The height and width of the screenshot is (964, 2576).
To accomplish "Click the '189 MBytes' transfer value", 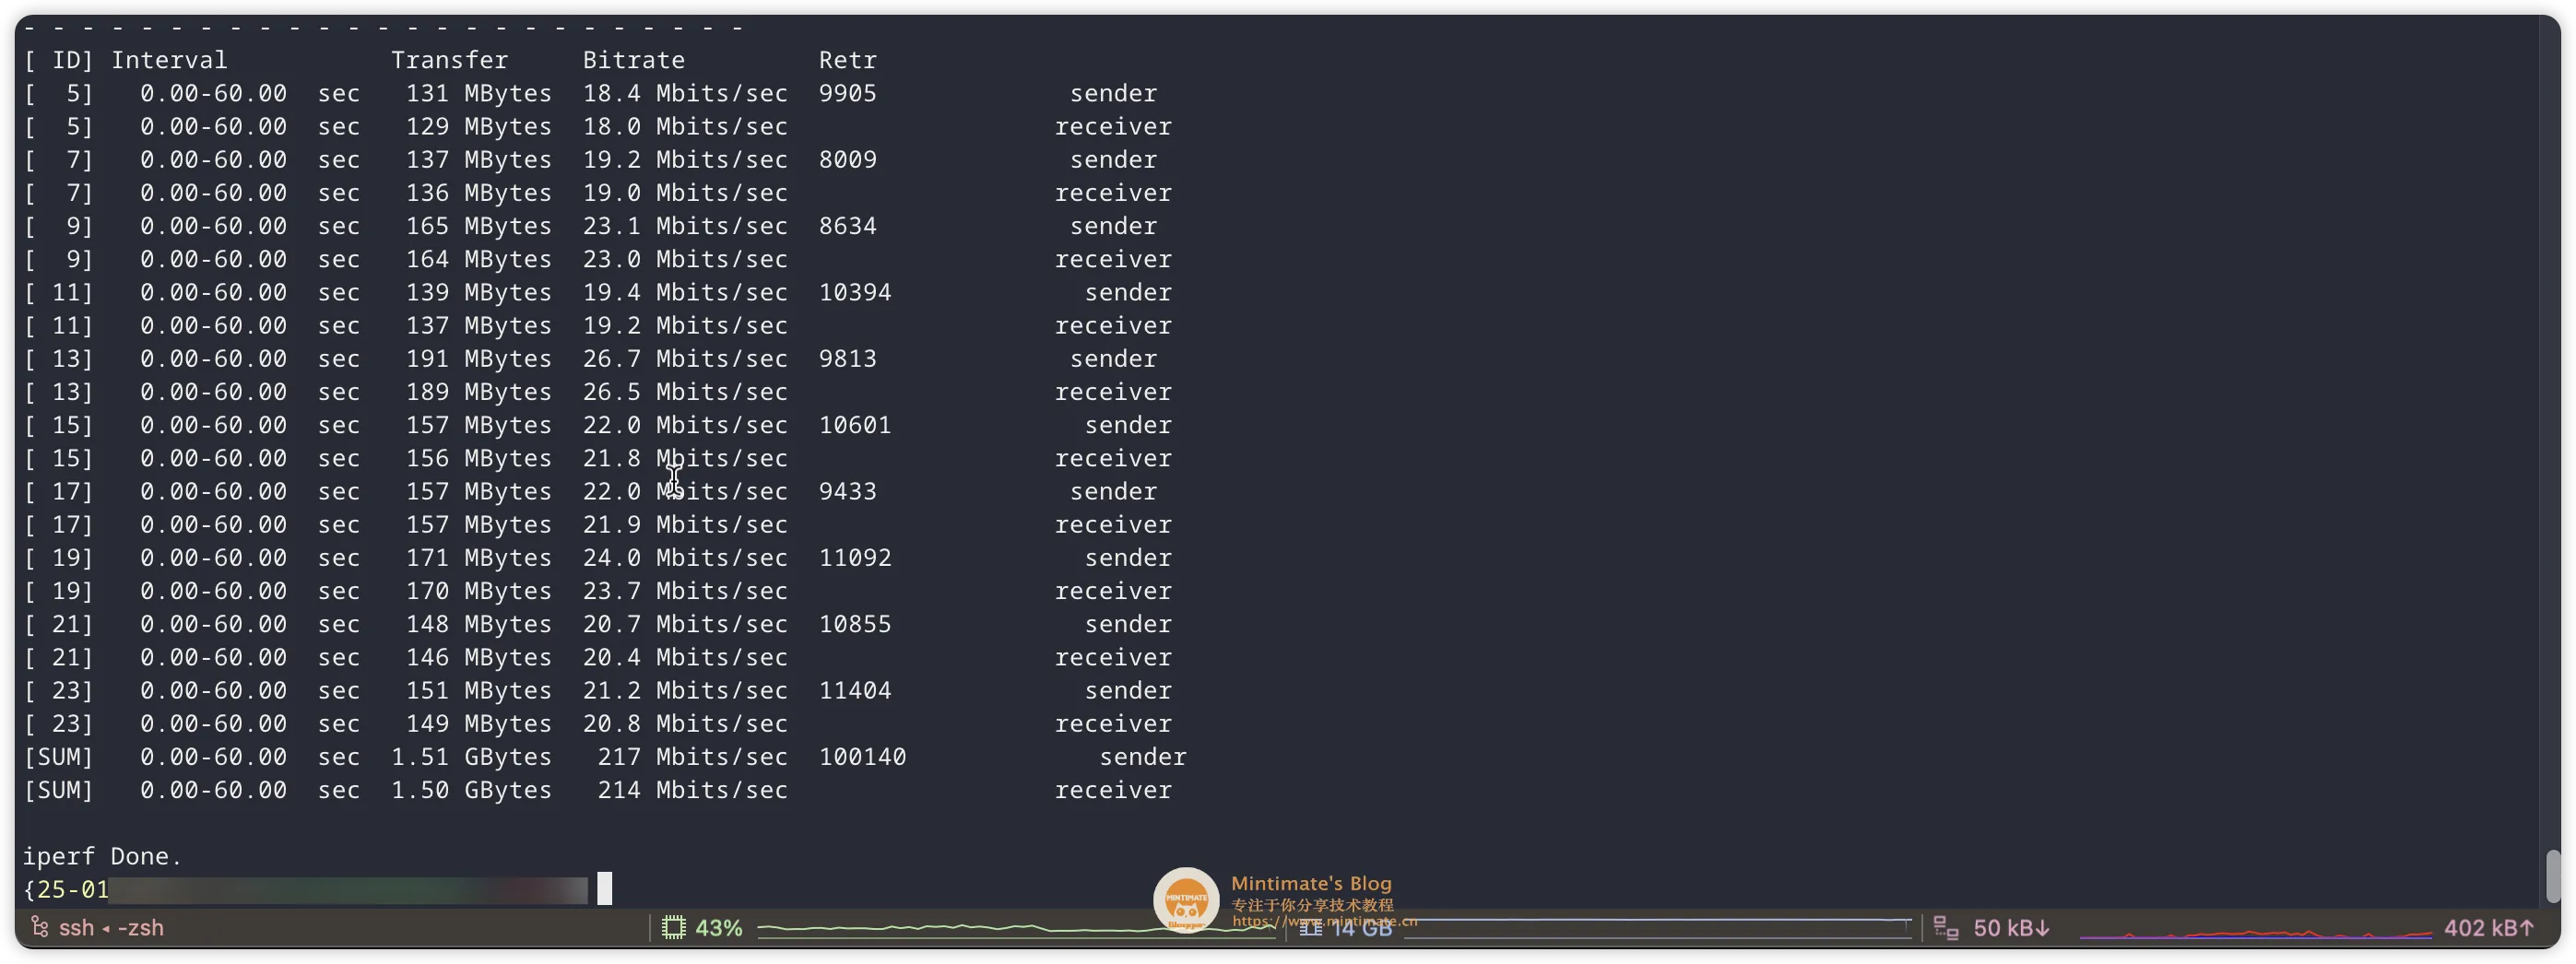I will [478, 392].
